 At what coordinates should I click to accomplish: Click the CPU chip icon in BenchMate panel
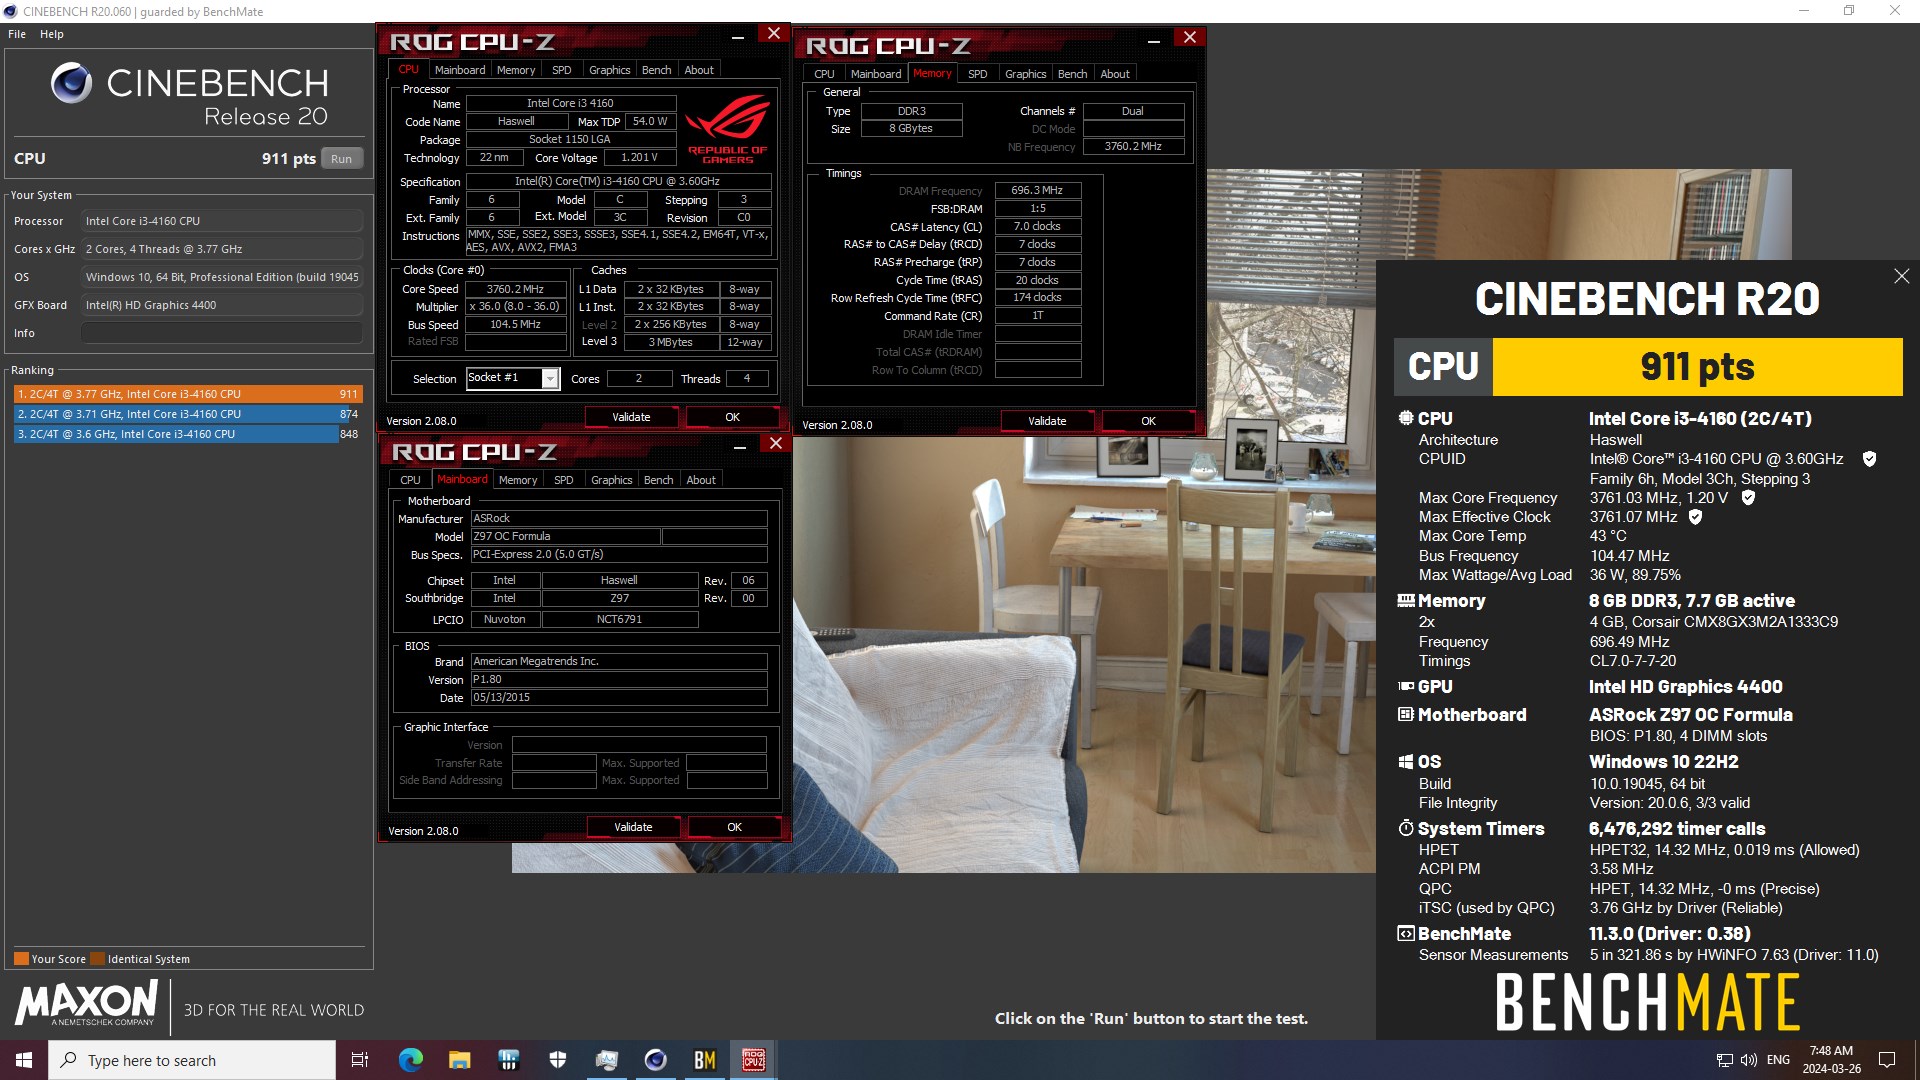click(1406, 418)
